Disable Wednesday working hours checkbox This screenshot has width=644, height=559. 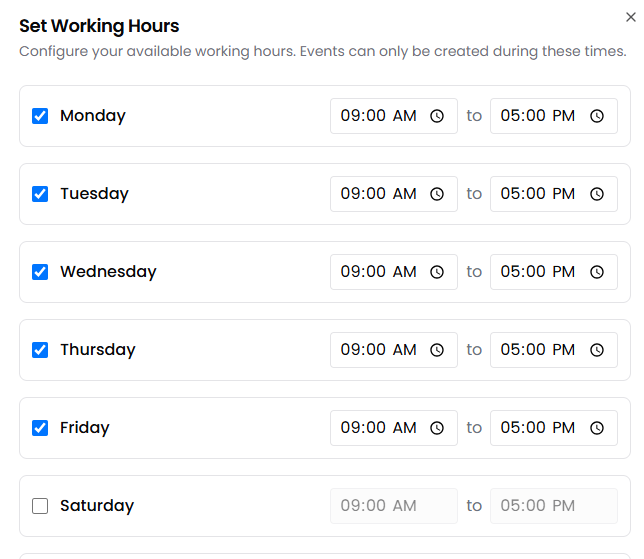click(40, 272)
